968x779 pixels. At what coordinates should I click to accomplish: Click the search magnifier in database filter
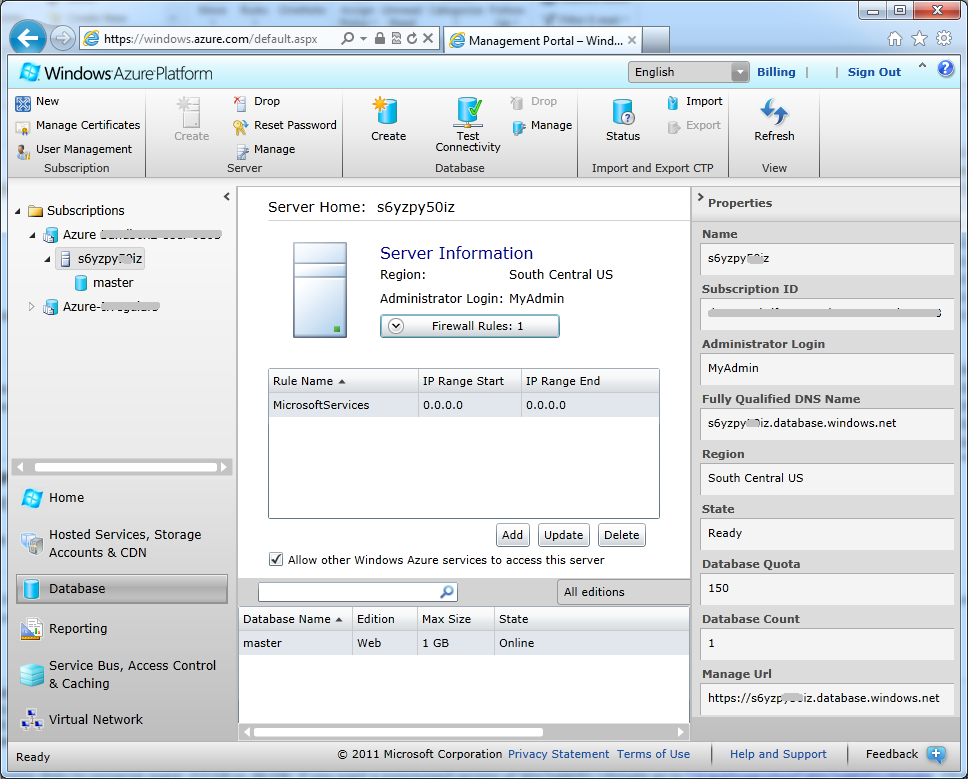pyautogui.click(x=447, y=591)
